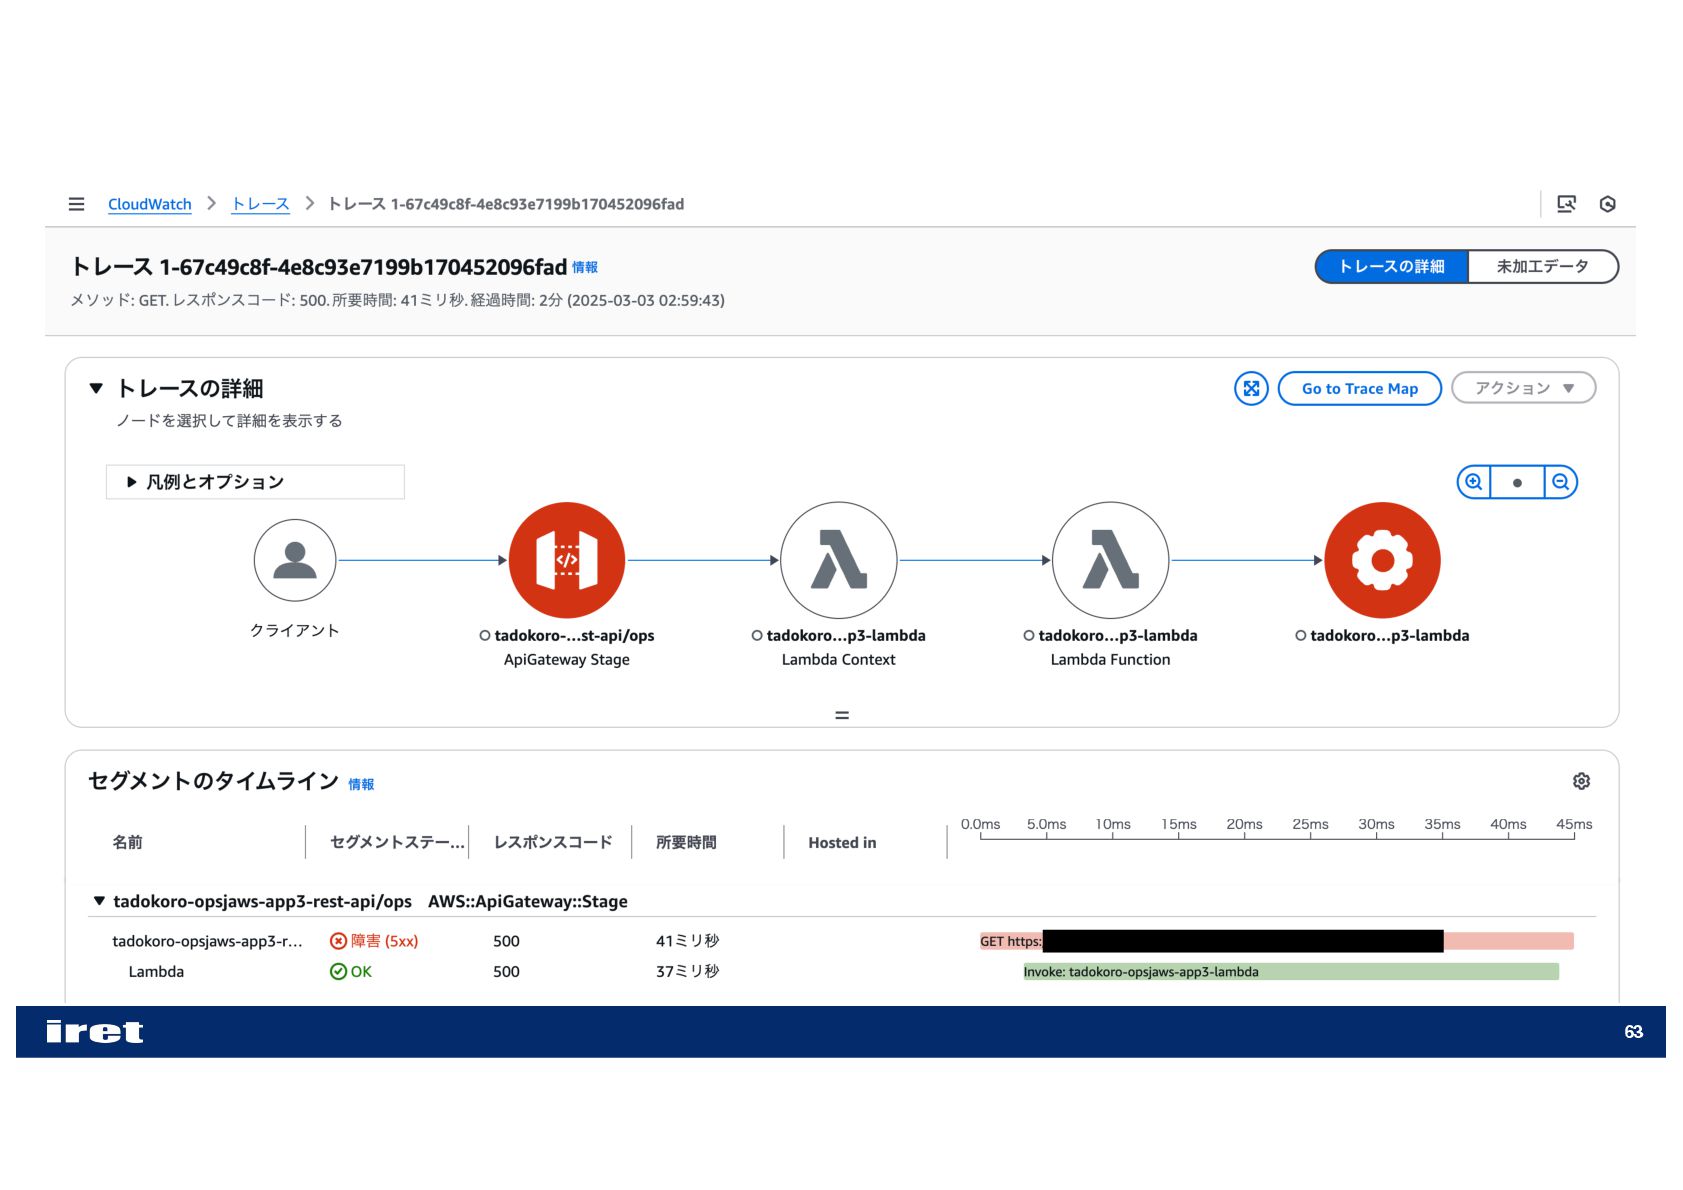Viewport: 1683px width, 1190px height.
Task: Select the Lambda Function node icon
Action: [x=1111, y=560]
